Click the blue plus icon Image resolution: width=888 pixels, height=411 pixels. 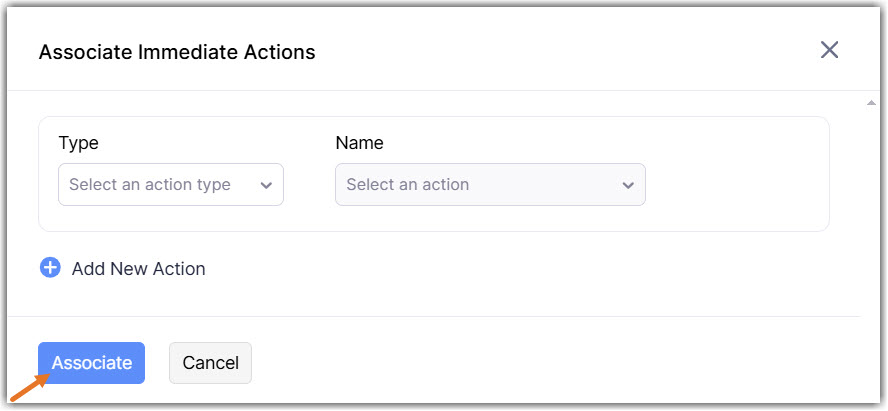click(50, 268)
